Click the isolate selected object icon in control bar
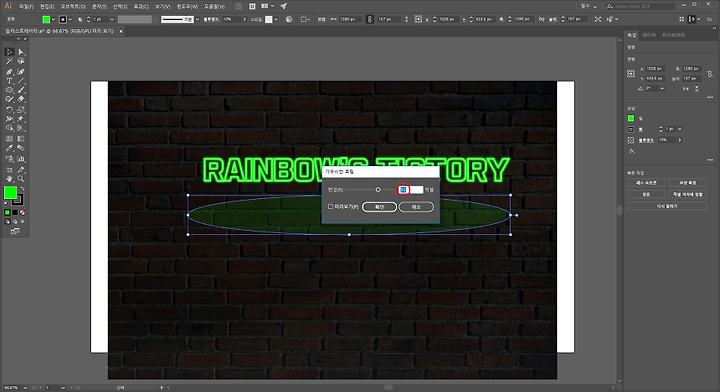 [x=597, y=19]
